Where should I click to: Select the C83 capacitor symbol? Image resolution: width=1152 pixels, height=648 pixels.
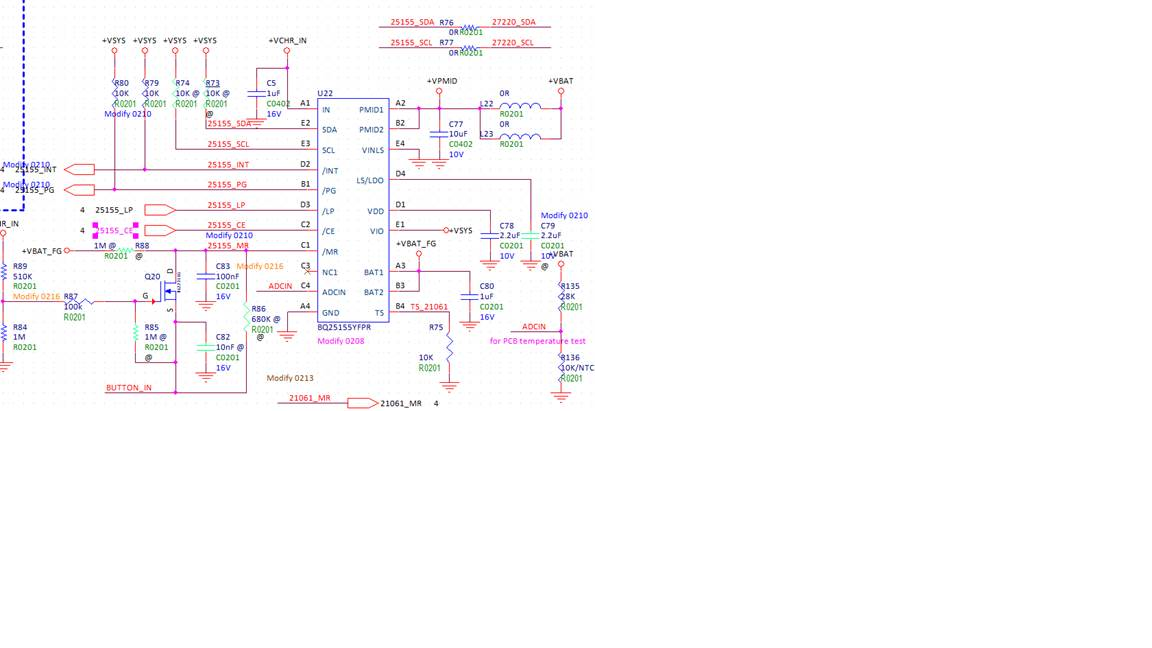(x=206, y=276)
